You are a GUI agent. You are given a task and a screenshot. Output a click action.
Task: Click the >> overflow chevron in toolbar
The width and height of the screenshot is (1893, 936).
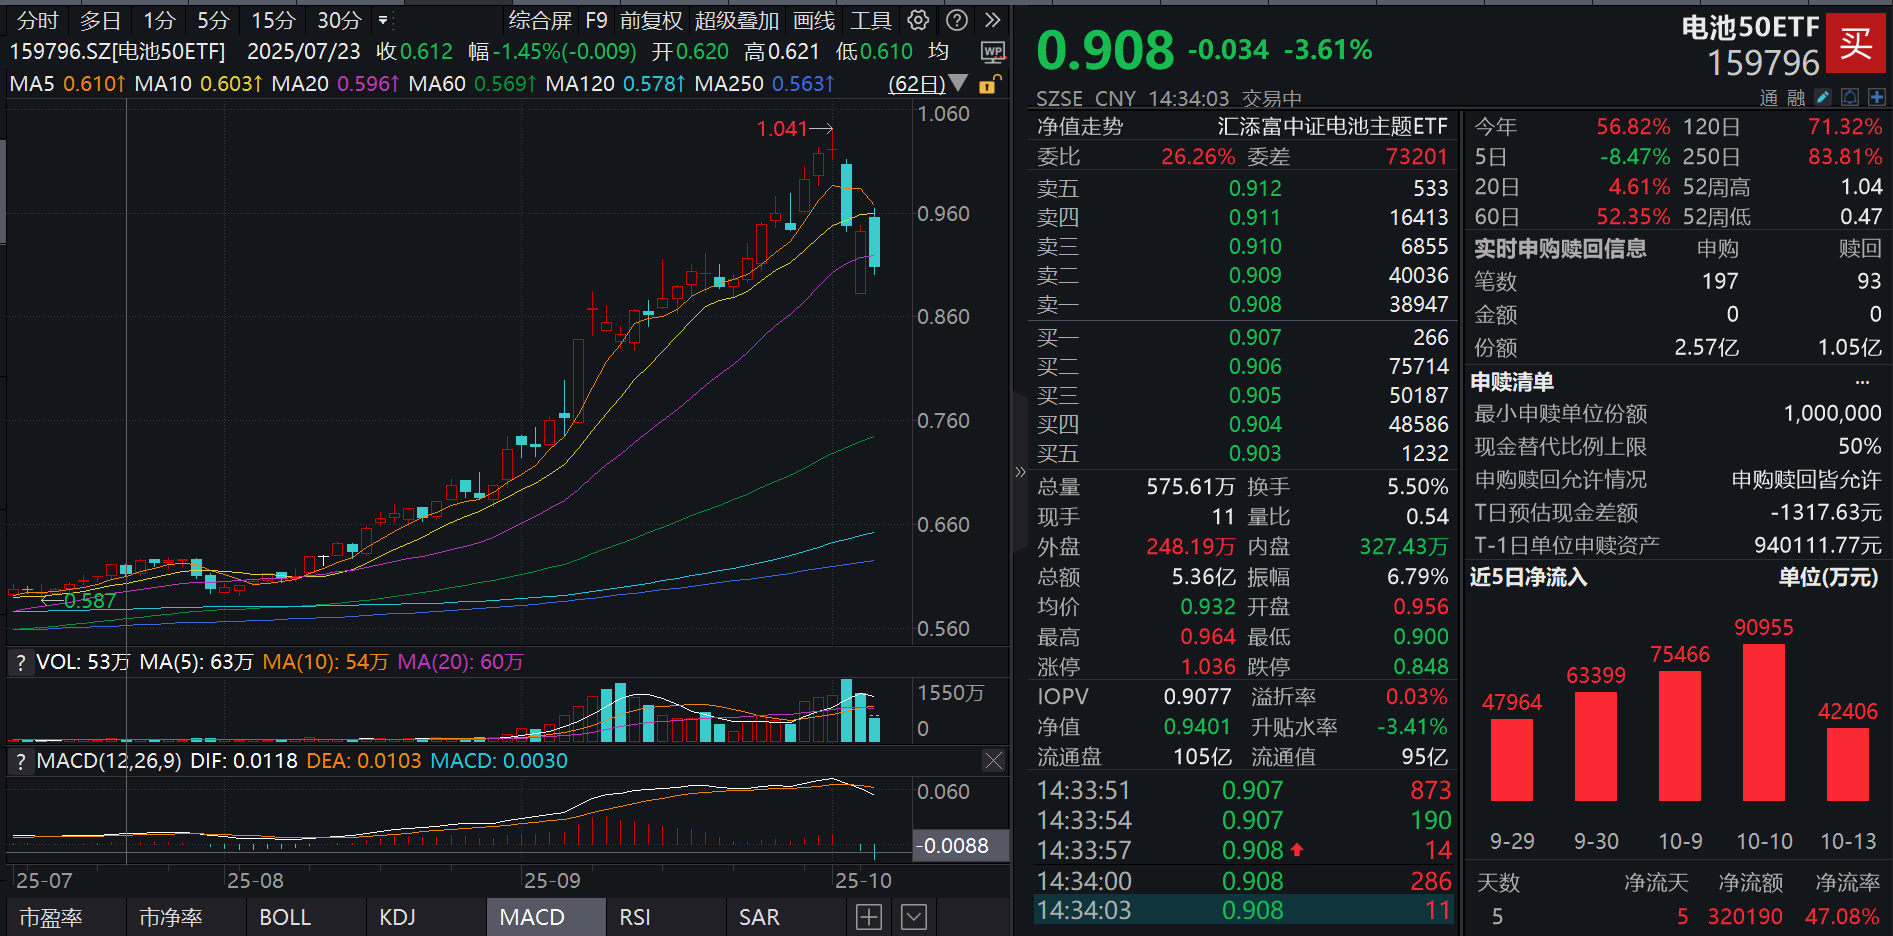pyautogui.click(x=991, y=20)
